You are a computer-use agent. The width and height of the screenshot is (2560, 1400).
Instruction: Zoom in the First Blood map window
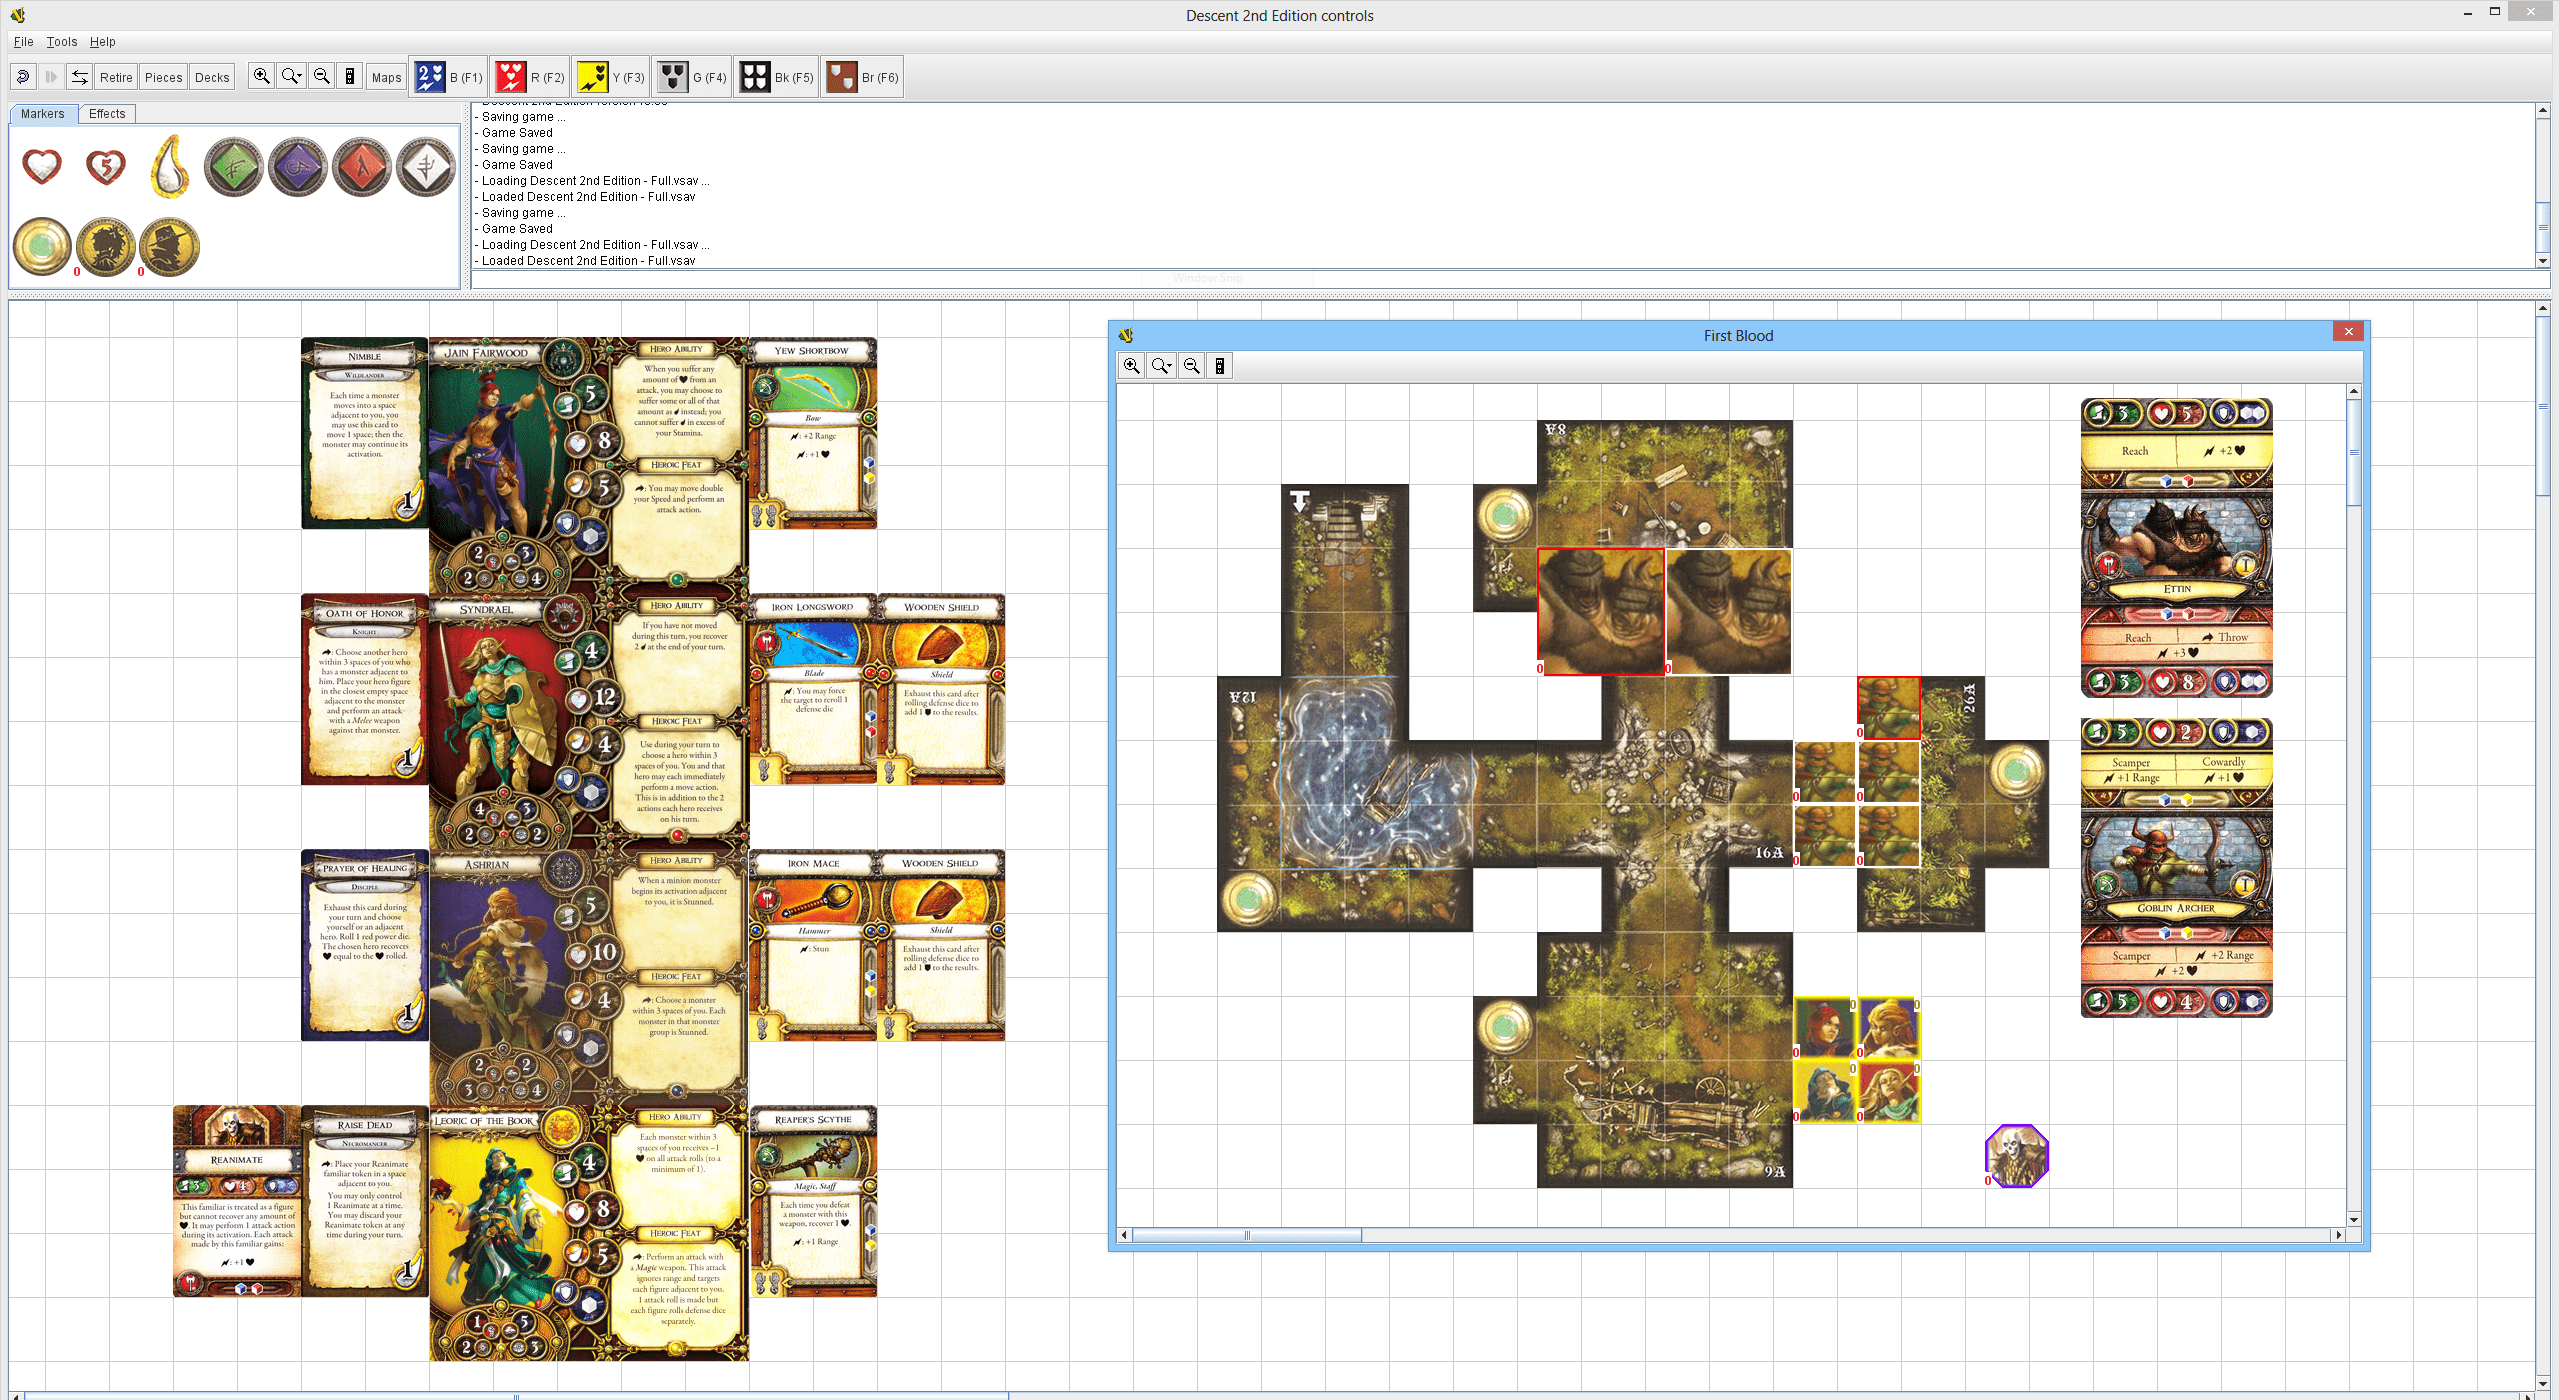[x=1132, y=366]
